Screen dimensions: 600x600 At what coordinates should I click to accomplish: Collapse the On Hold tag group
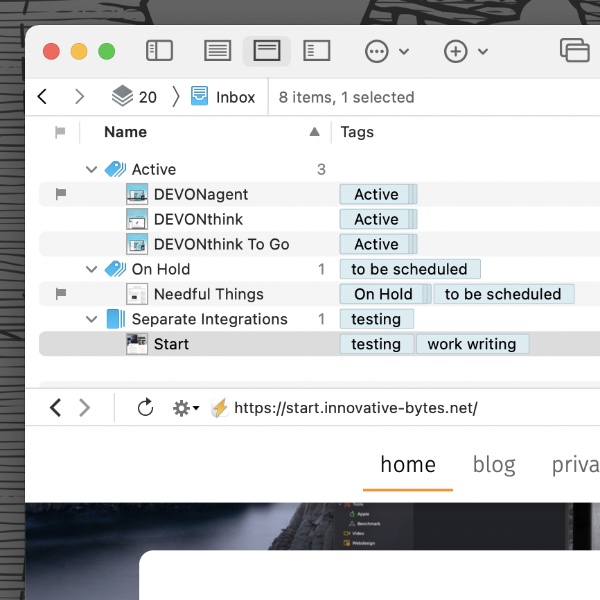pos(91,269)
